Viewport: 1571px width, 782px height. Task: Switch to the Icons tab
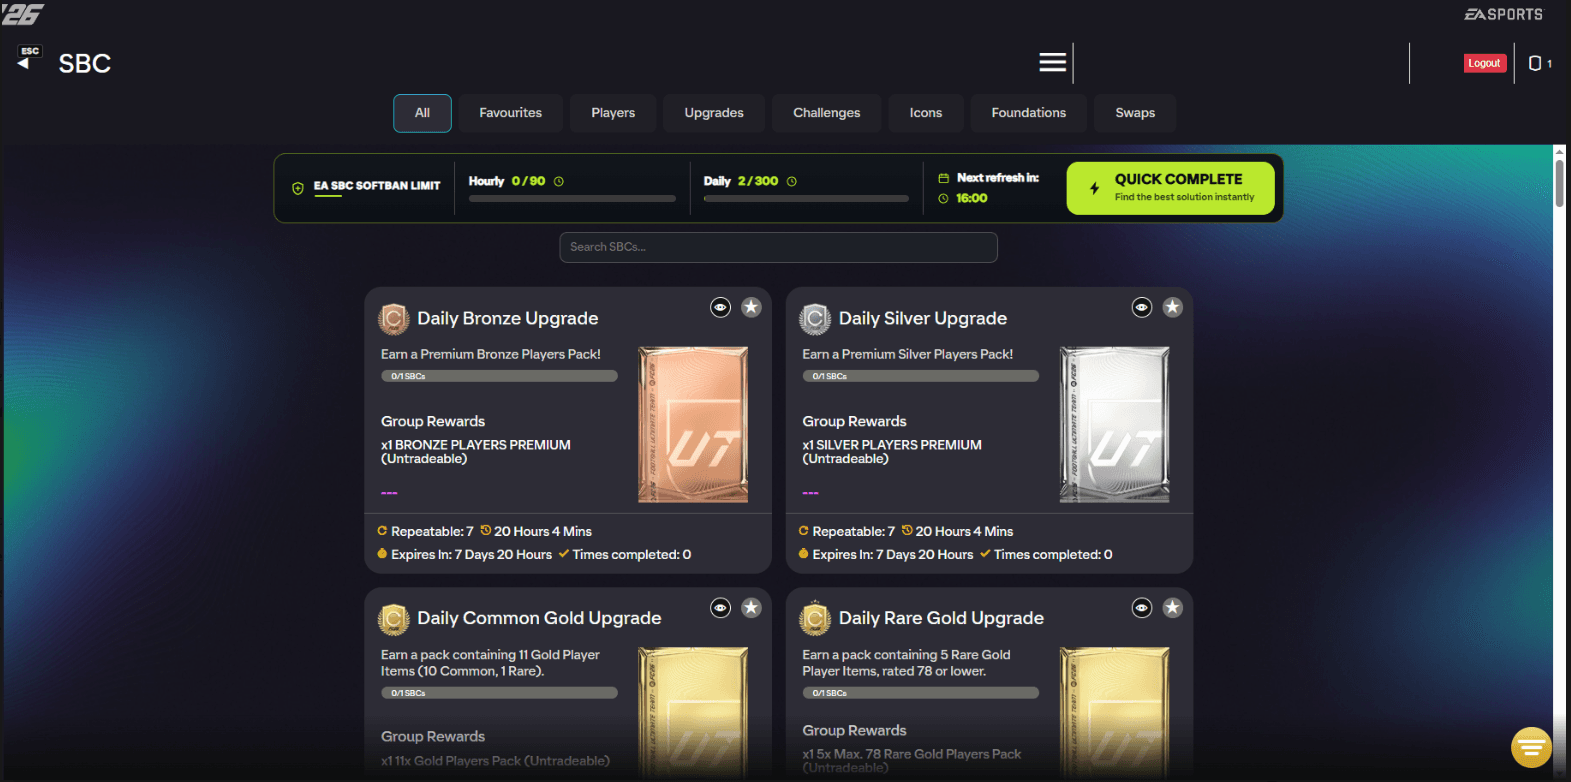point(926,113)
